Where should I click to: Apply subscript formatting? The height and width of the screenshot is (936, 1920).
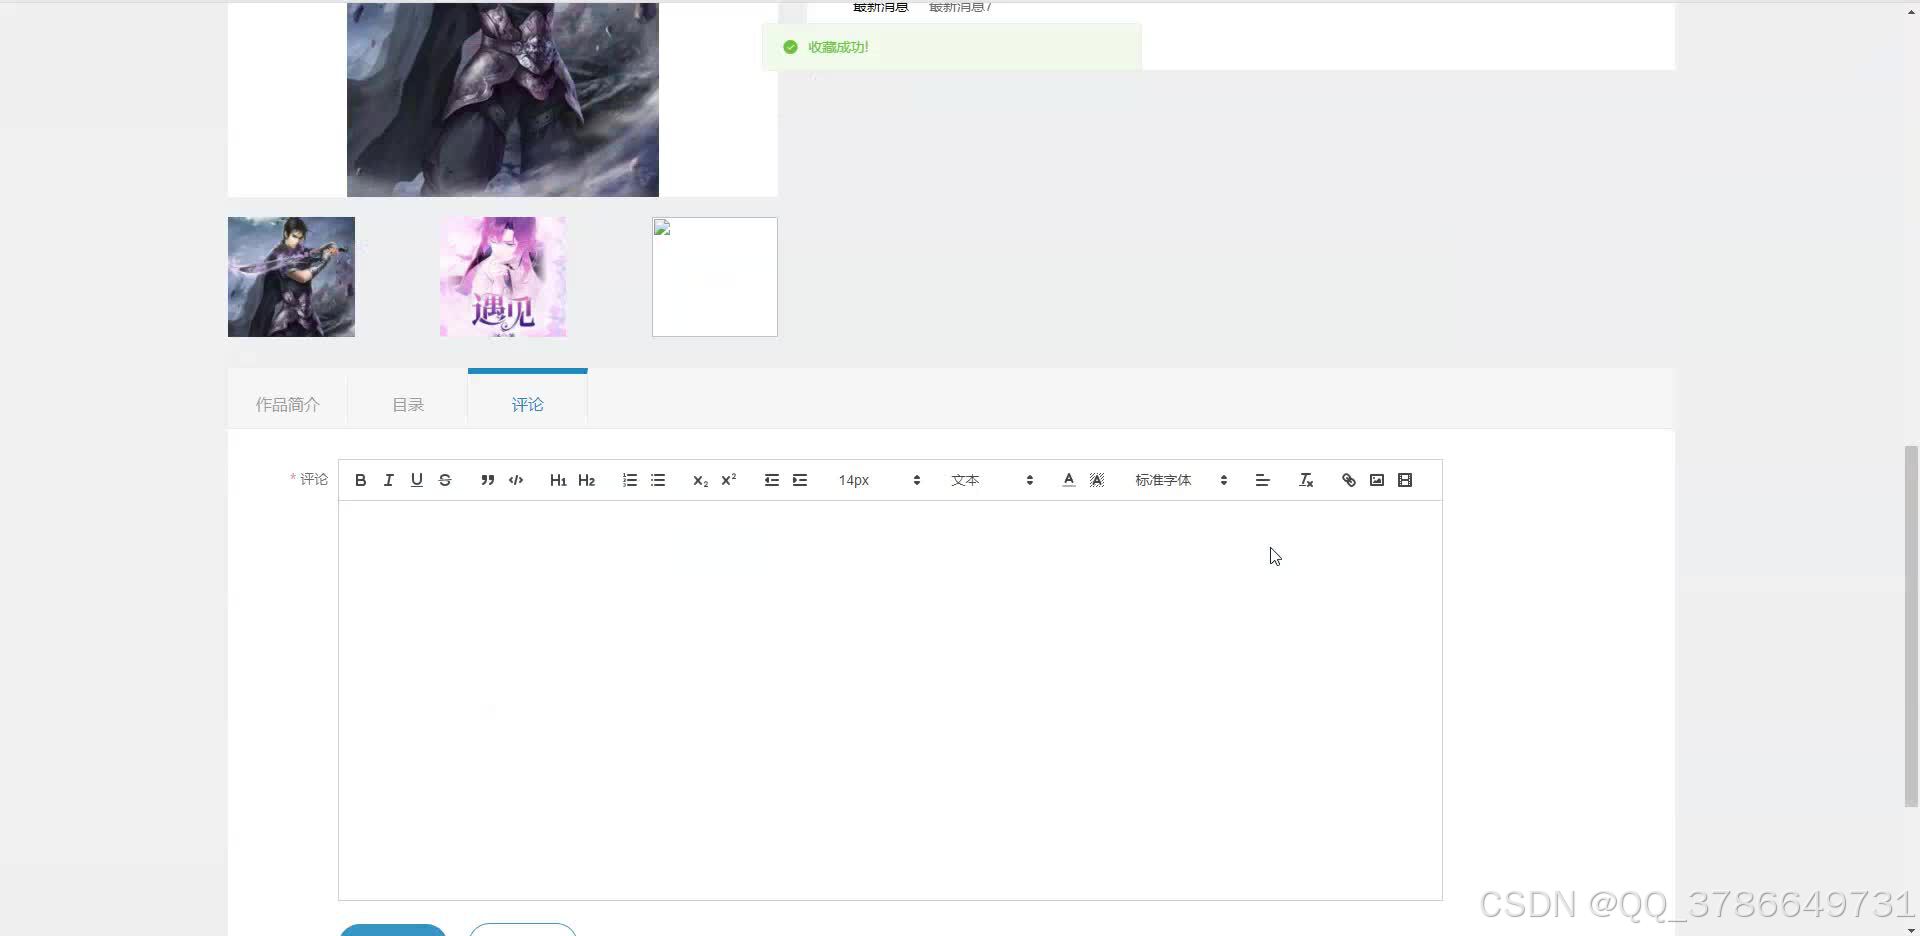[x=700, y=480]
